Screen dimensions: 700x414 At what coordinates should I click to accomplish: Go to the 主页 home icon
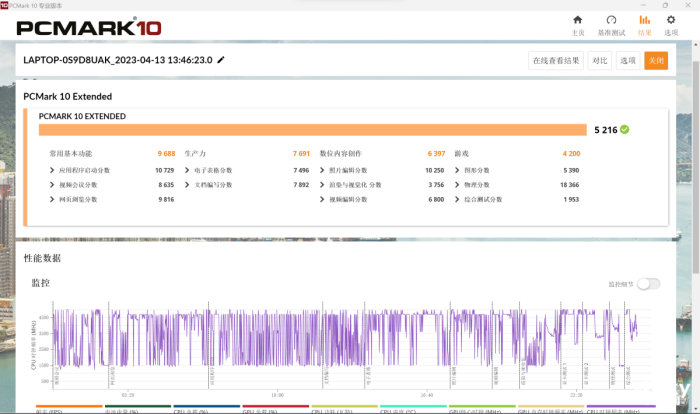[x=577, y=20]
